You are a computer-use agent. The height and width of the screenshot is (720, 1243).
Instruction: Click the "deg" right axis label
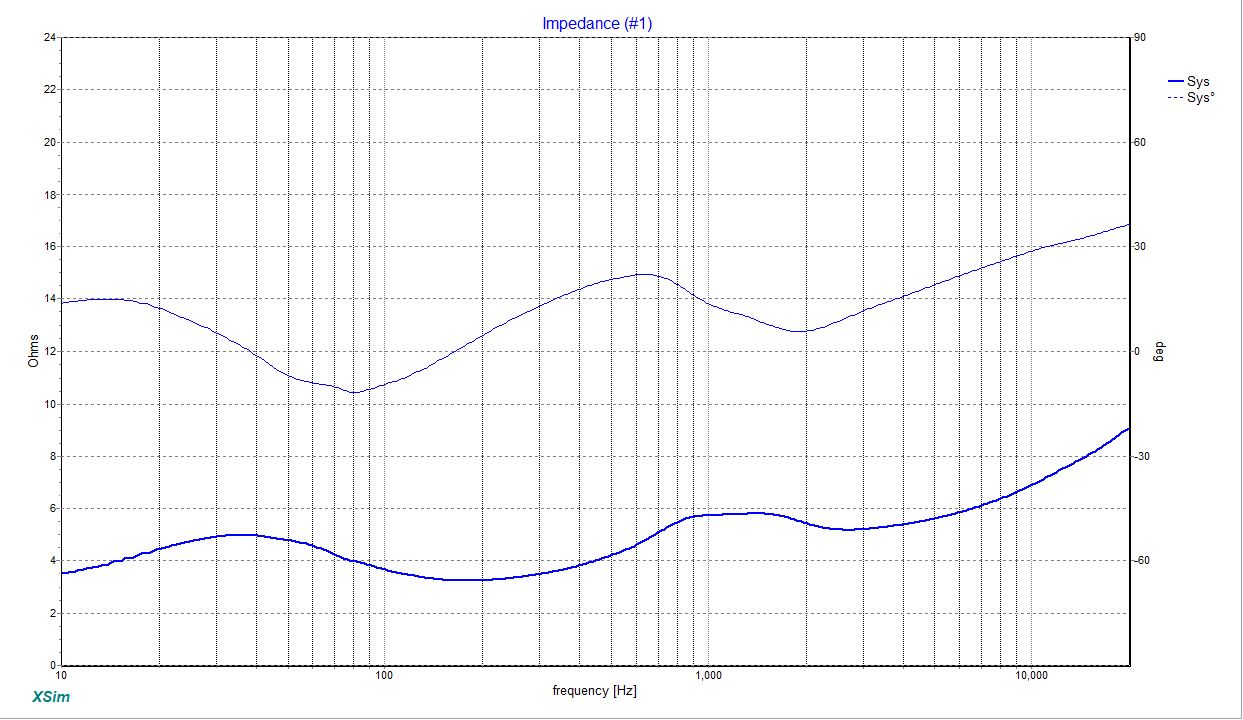tap(1161, 352)
